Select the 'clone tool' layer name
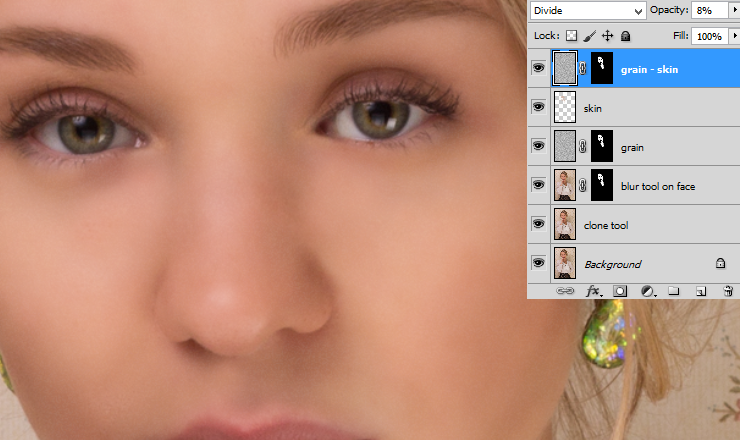 tap(606, 226)
